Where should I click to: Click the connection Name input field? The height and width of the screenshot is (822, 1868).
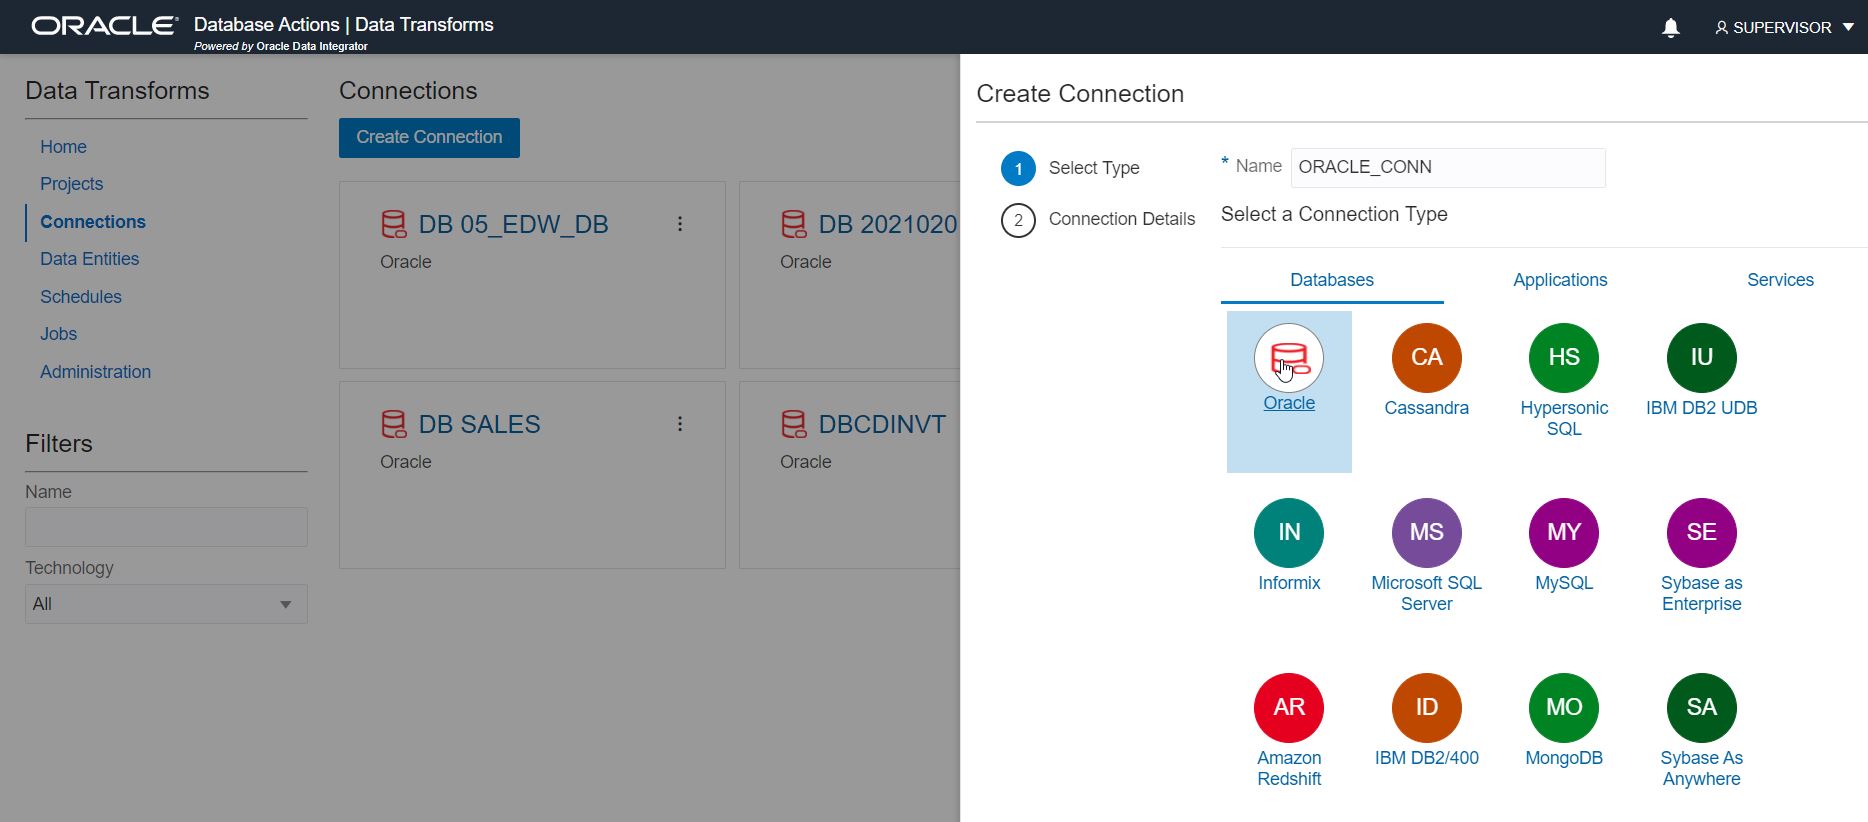1448,168
